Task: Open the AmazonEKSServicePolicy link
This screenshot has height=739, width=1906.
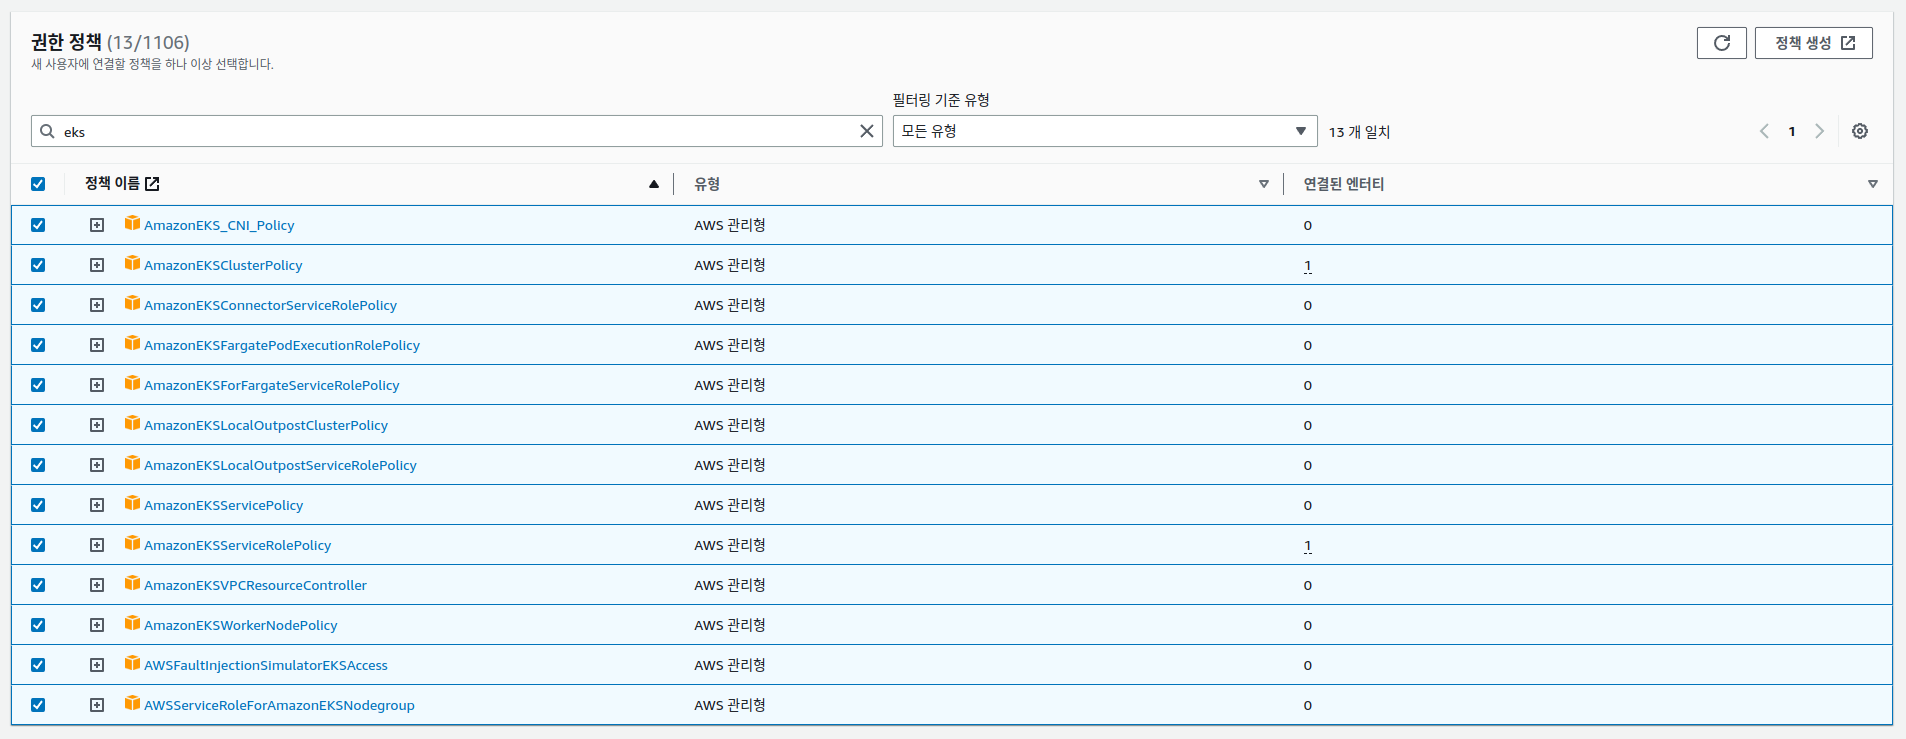Action: pos(223,505)
